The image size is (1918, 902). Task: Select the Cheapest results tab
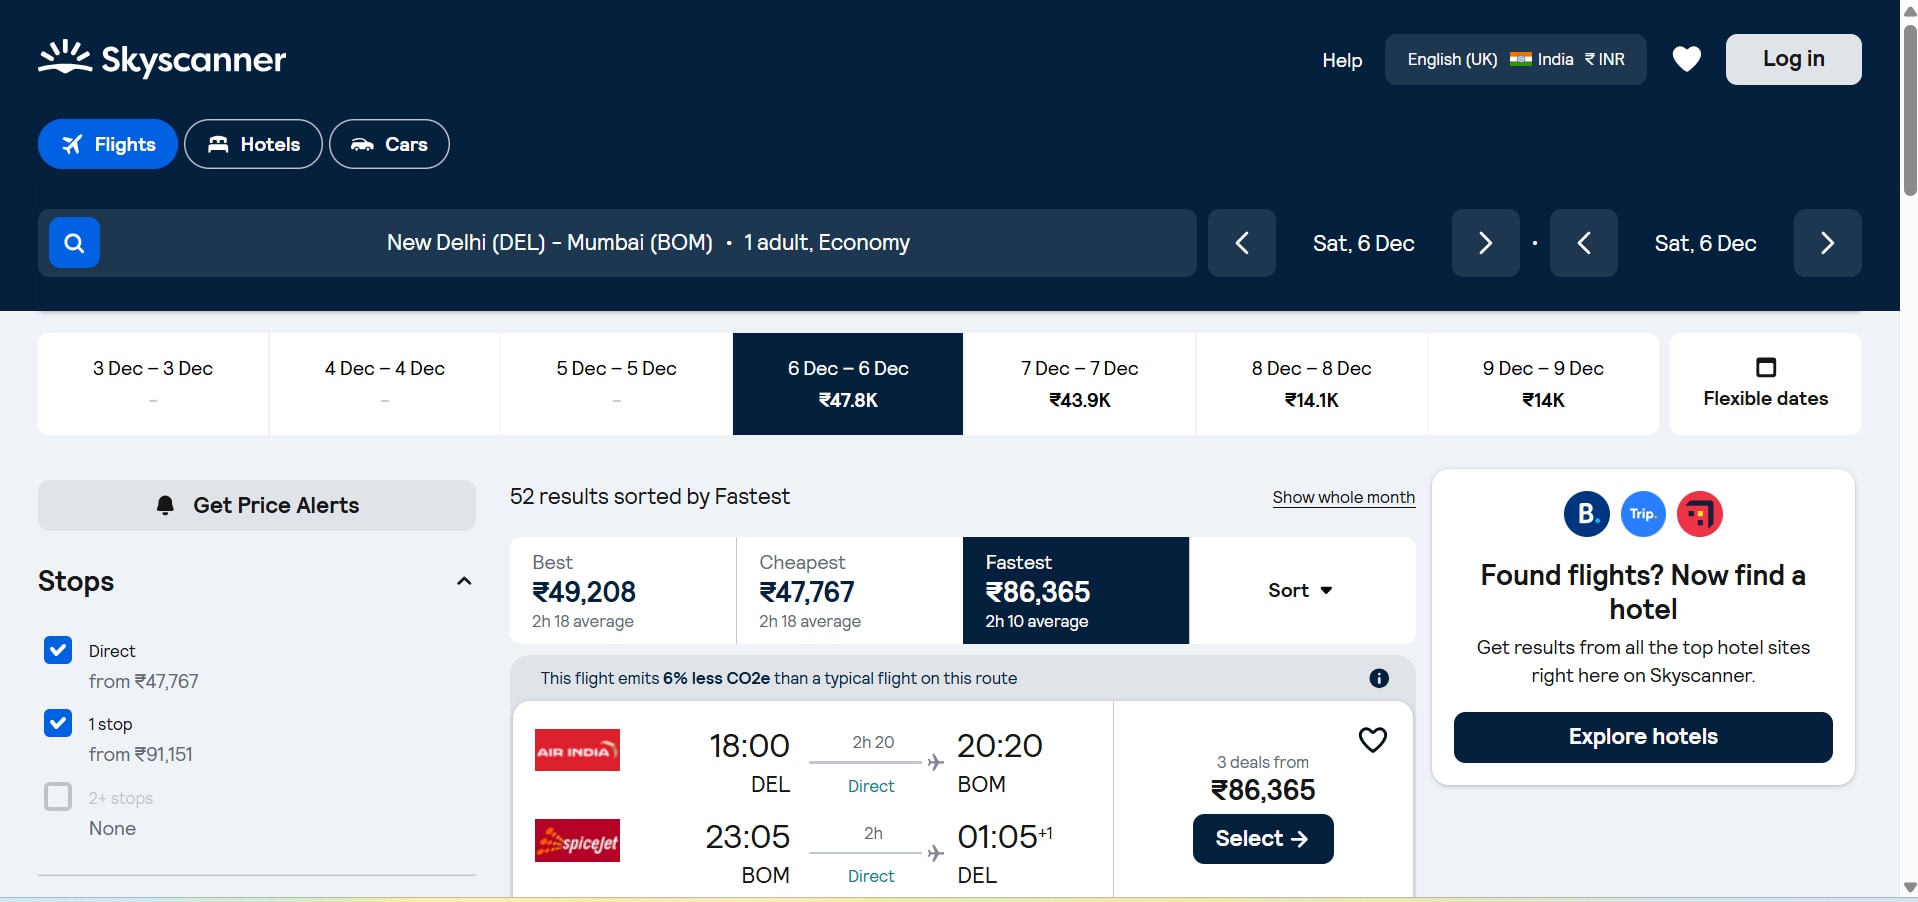point(849,590)
